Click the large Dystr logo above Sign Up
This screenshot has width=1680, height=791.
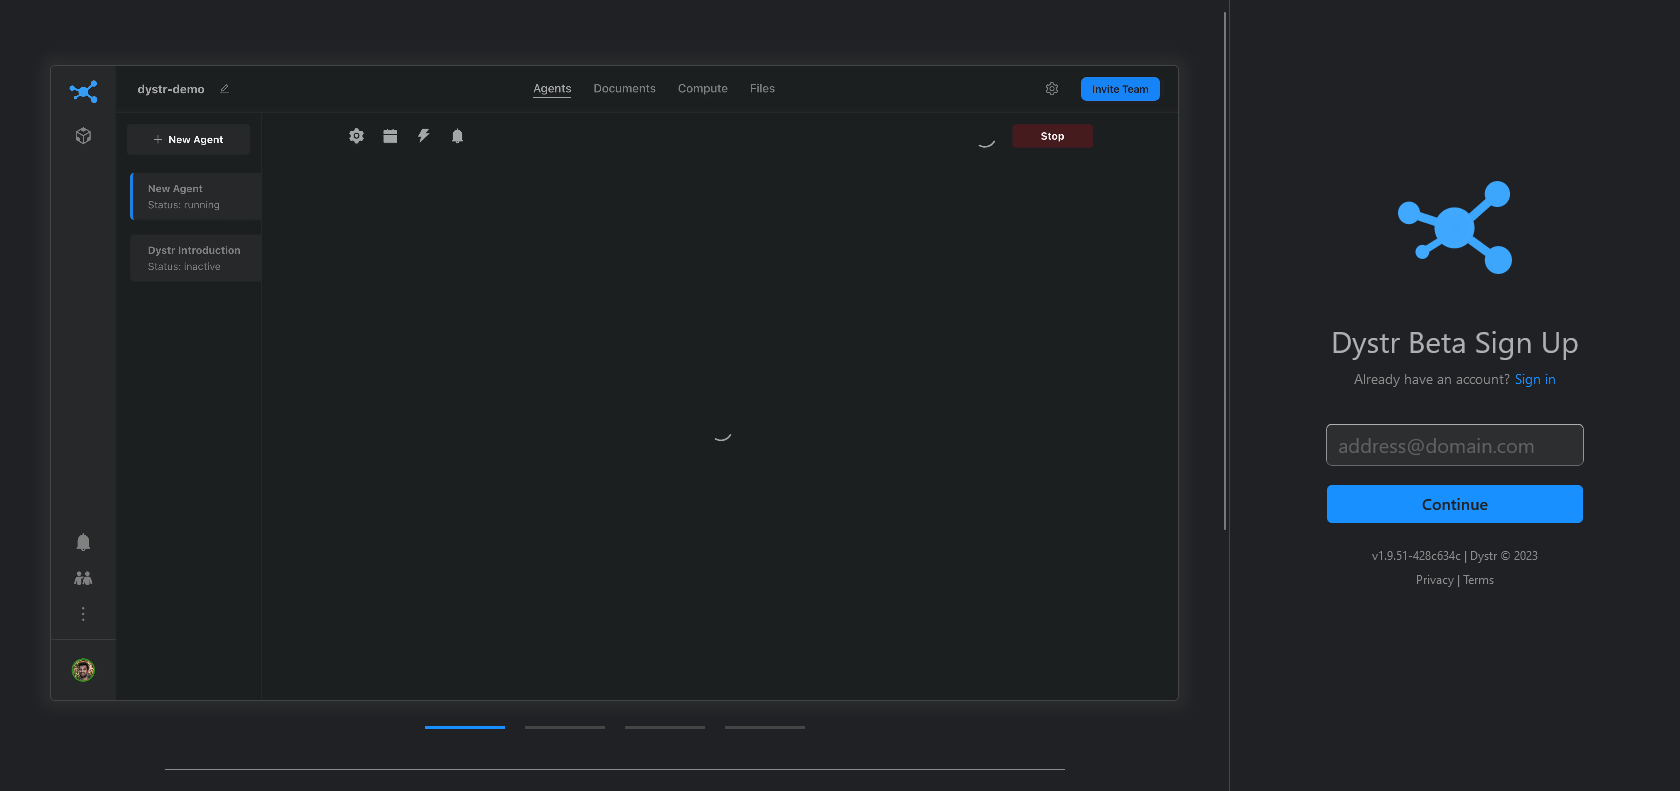(x=1455, y=227)
